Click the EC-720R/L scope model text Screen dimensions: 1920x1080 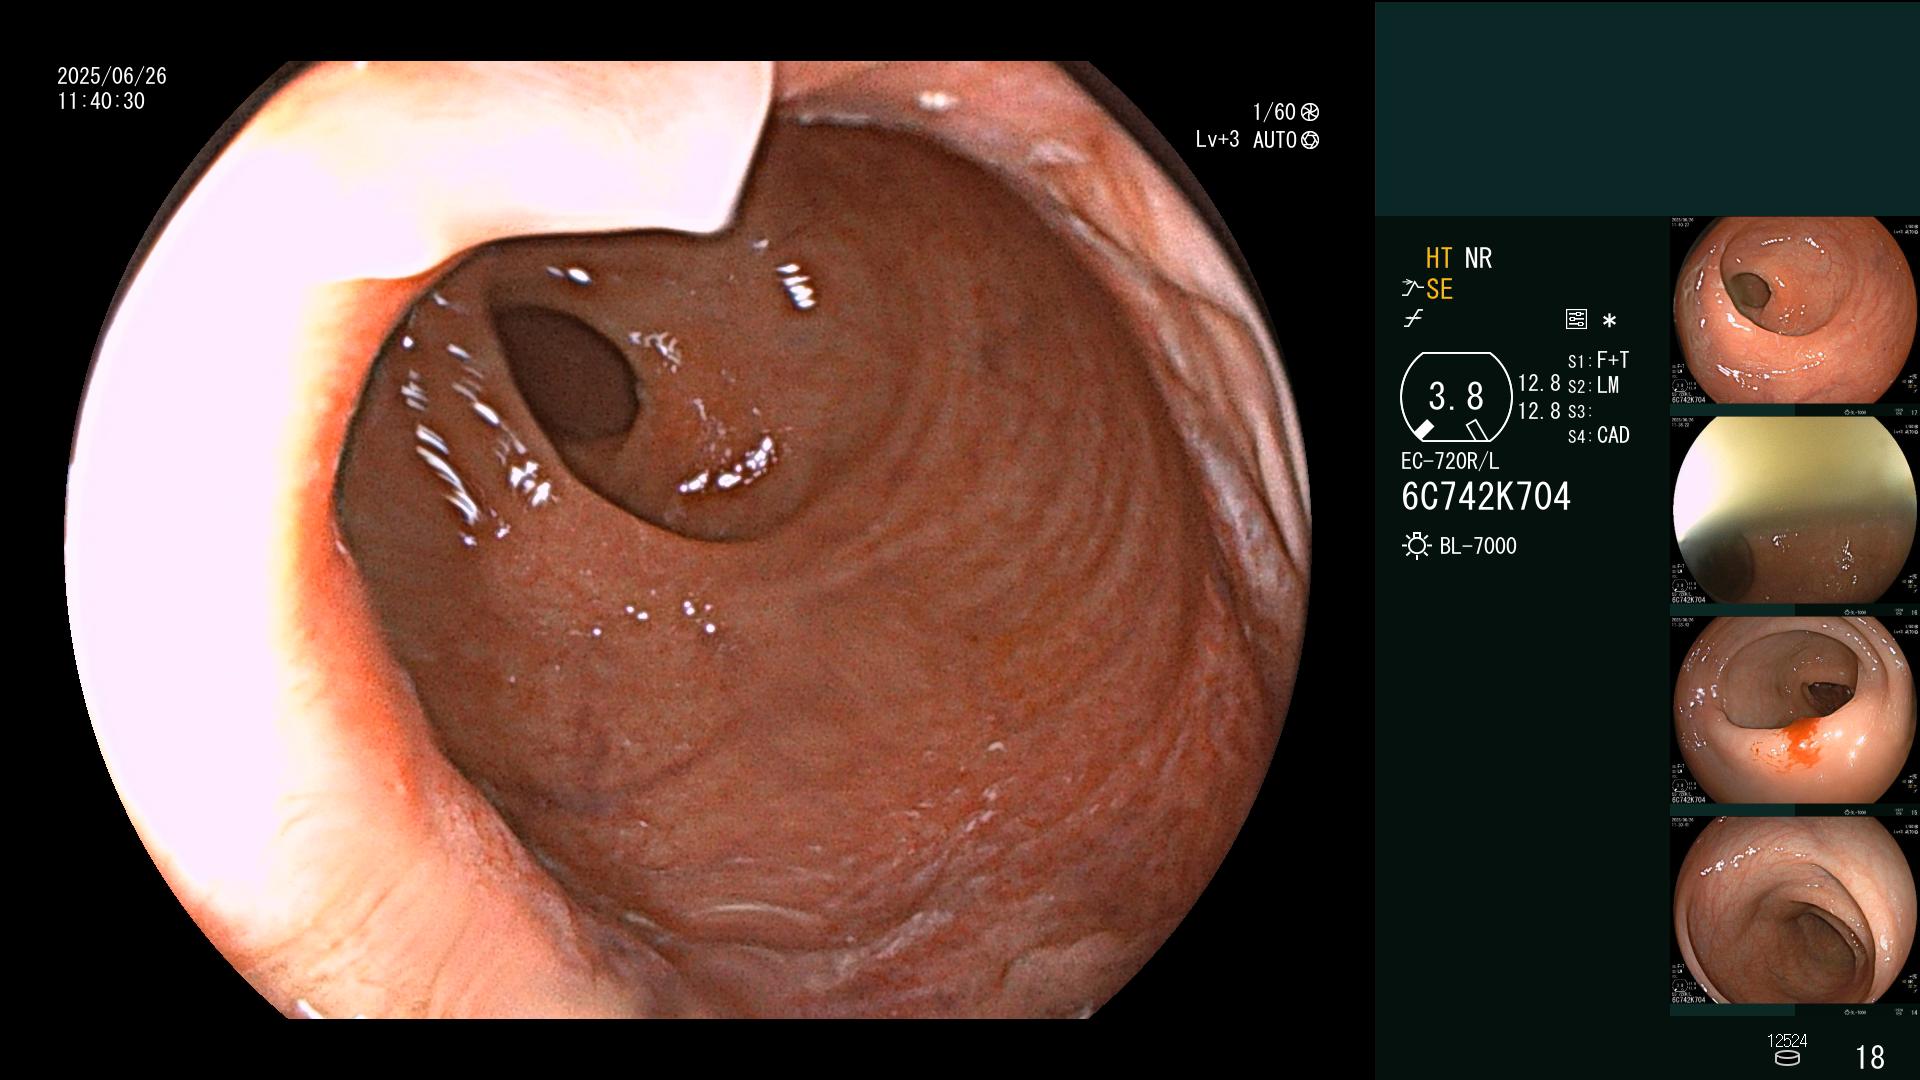(1449, 461)
